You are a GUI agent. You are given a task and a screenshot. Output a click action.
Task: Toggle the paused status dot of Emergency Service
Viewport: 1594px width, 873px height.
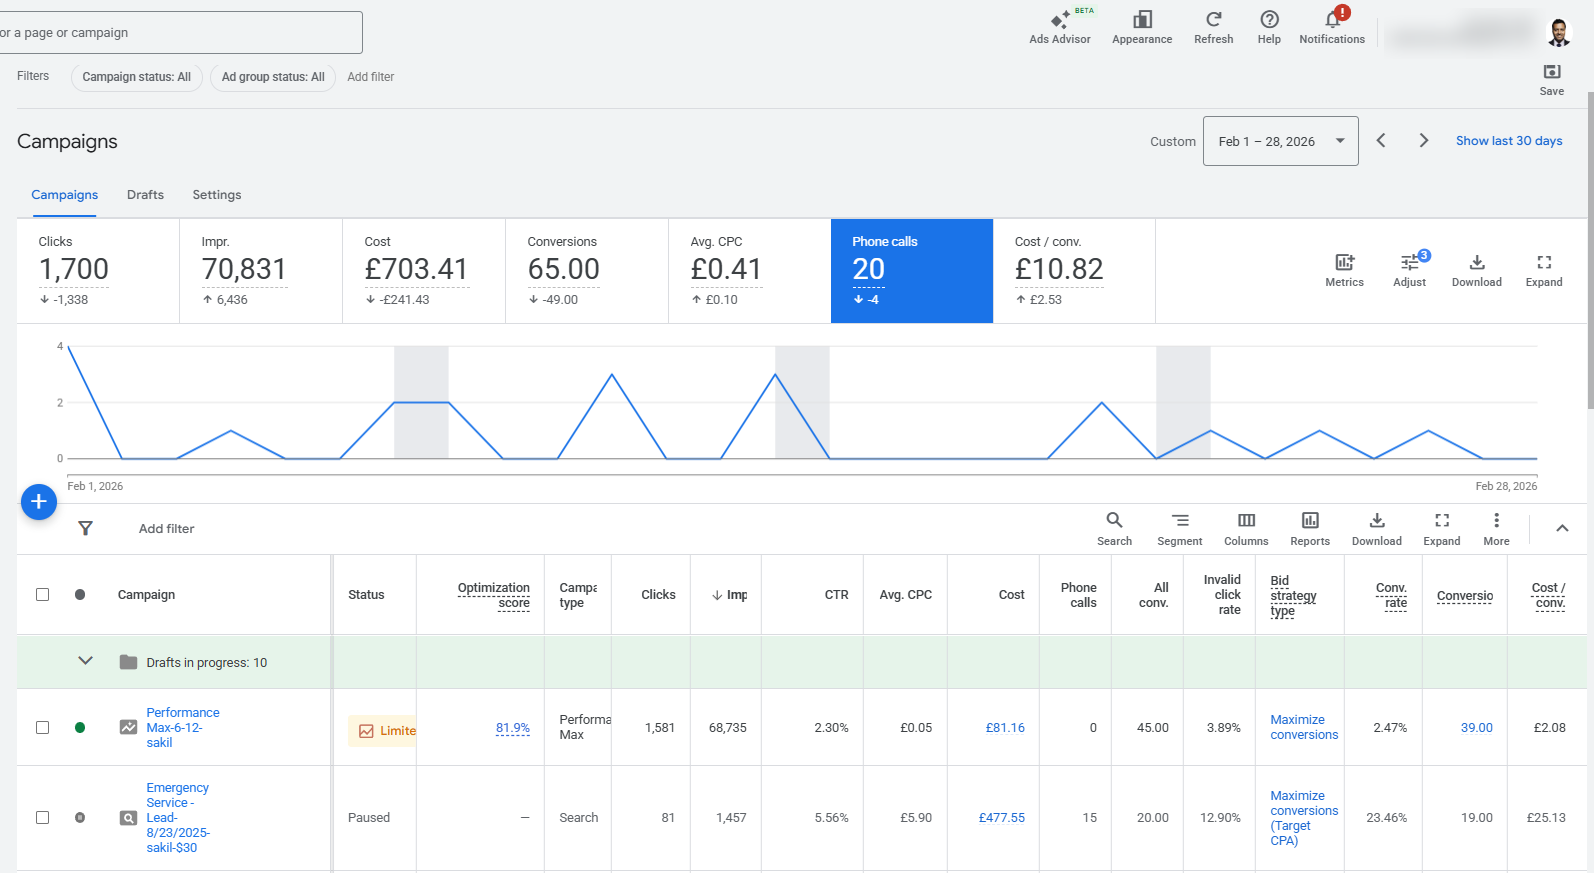pyautogui.click(x=80, y=817)
